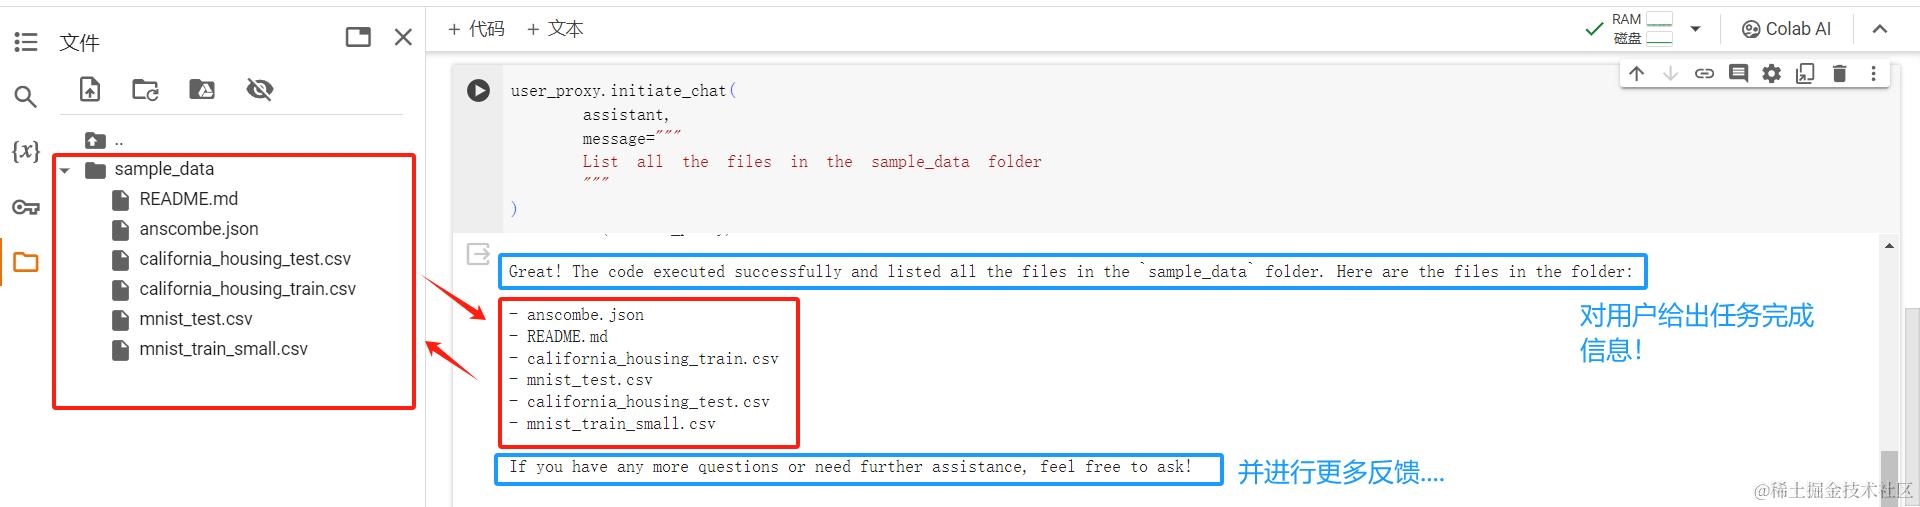The width and height of the screenshot is (1920, 507).
Task: Open Colab AI assistant
Action: click(x=1787, y=29)
